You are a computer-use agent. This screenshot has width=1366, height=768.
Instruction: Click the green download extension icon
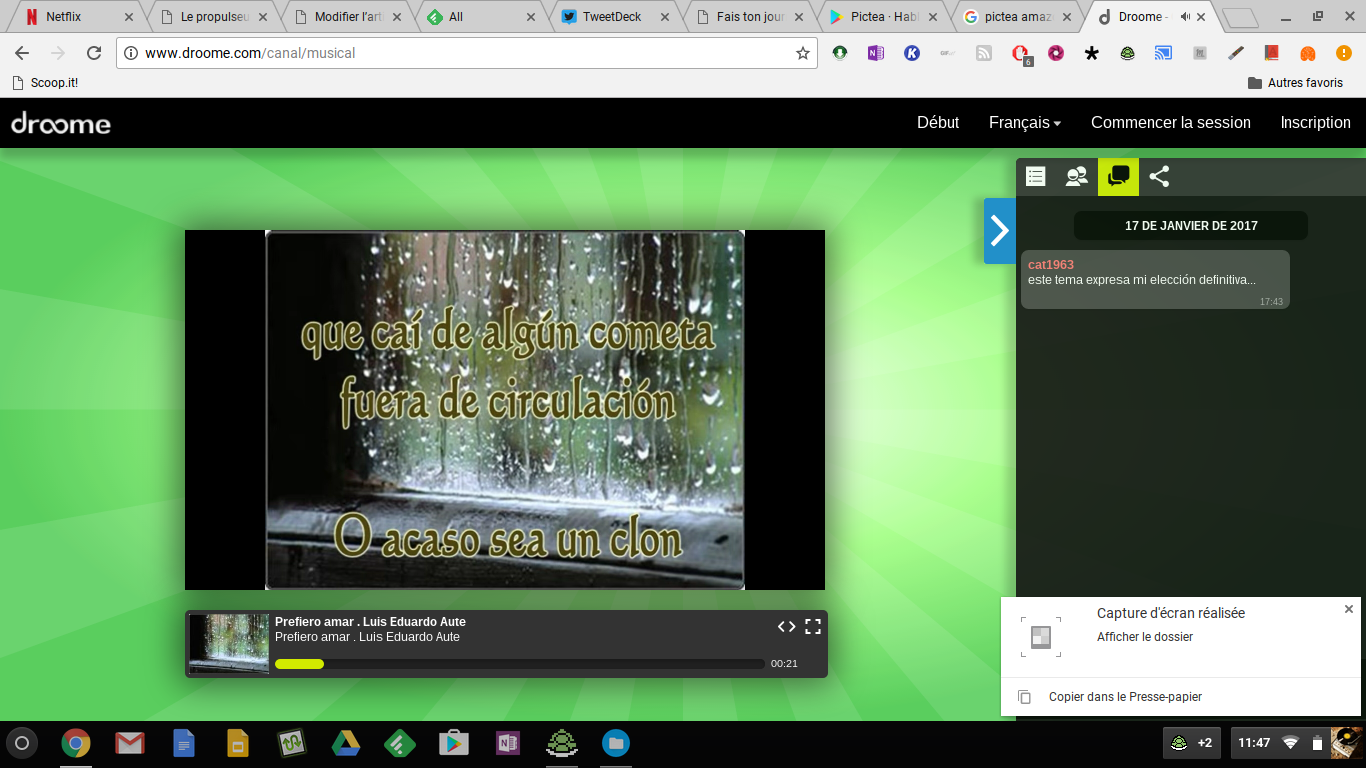[840, 53]
